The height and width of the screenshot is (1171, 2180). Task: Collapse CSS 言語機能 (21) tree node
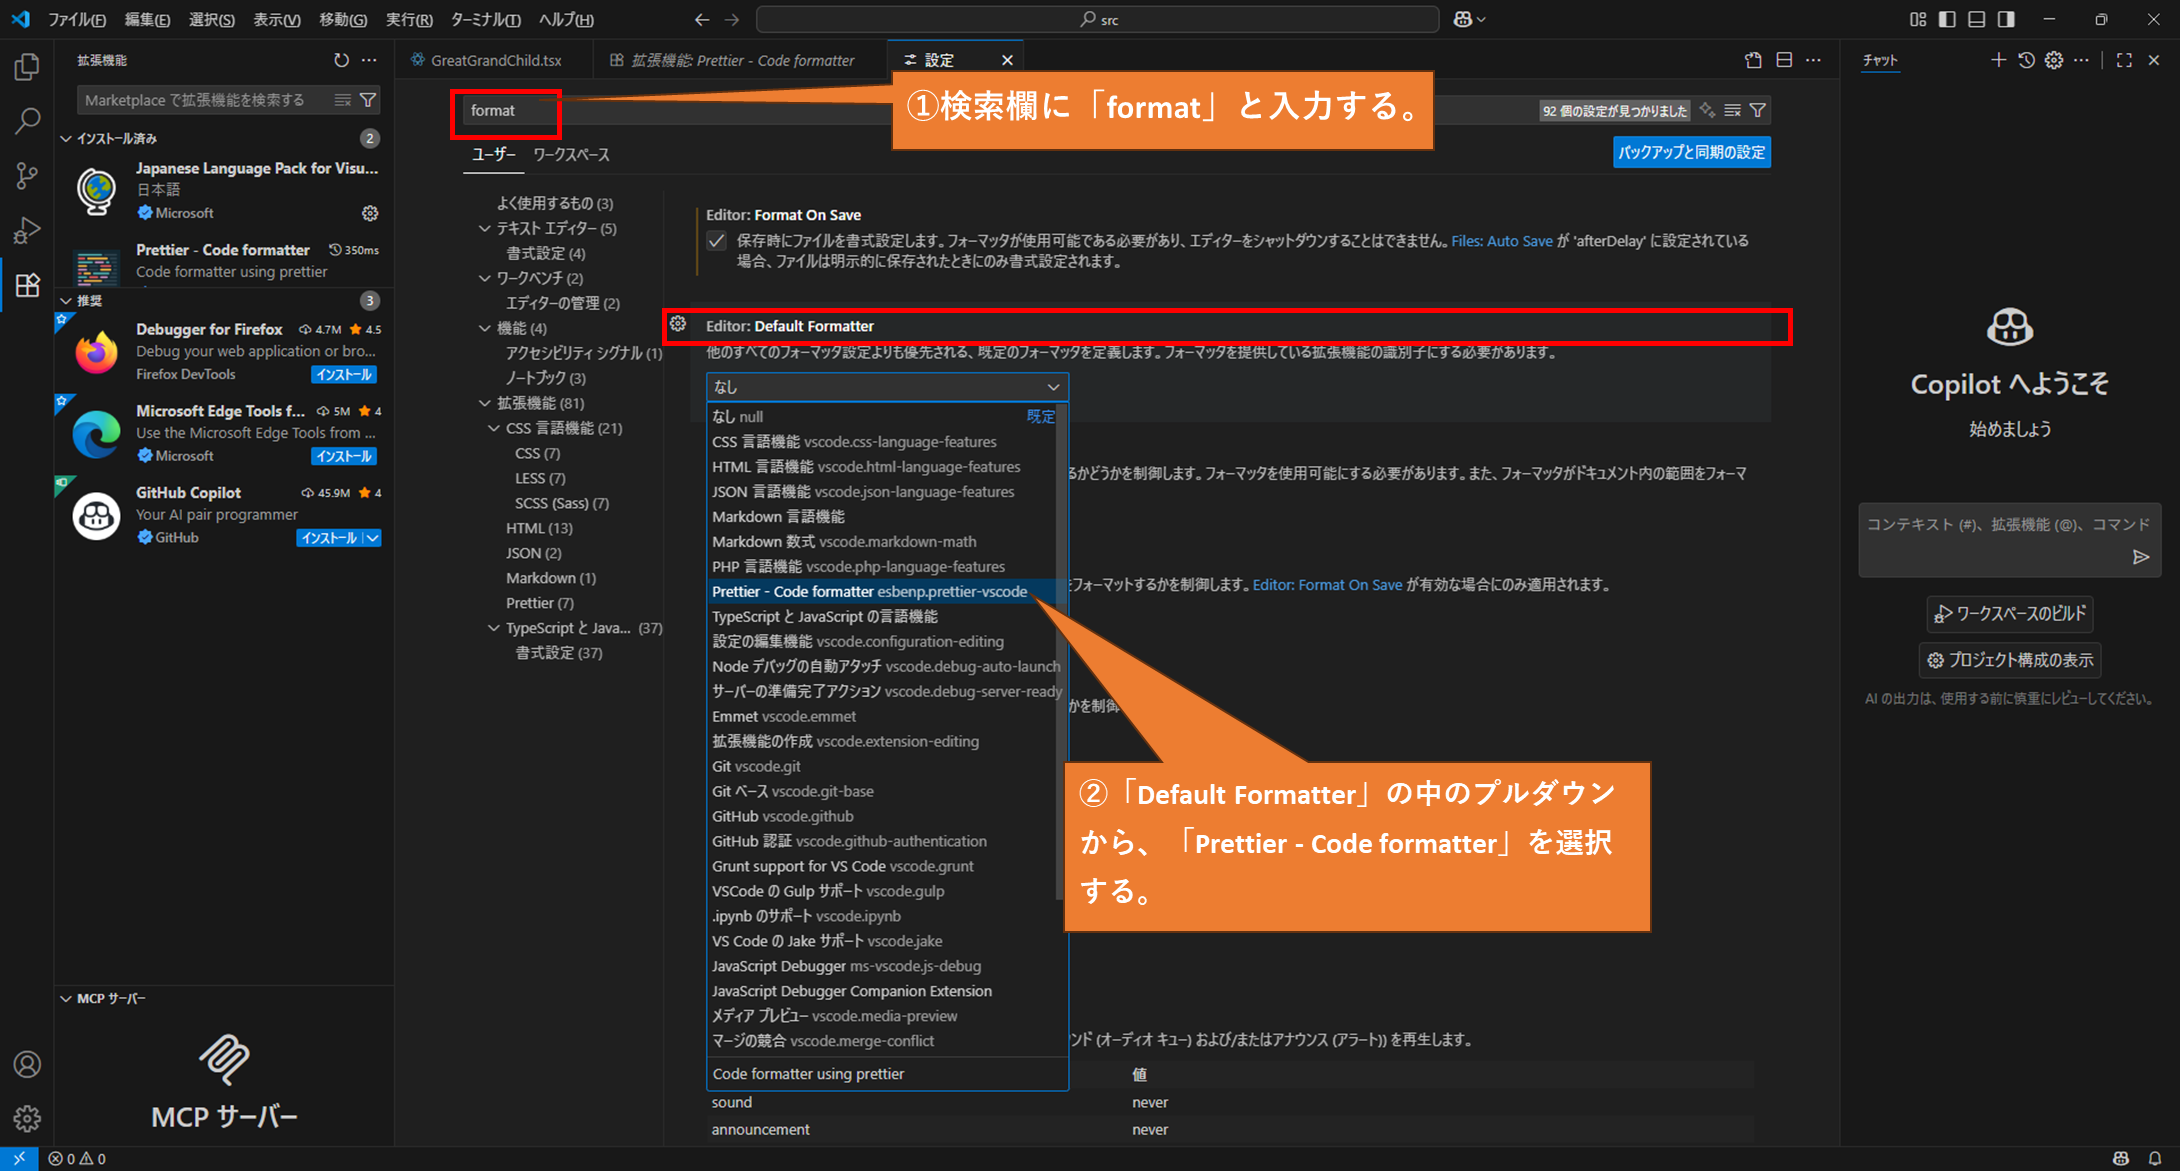tap(494, 428)
